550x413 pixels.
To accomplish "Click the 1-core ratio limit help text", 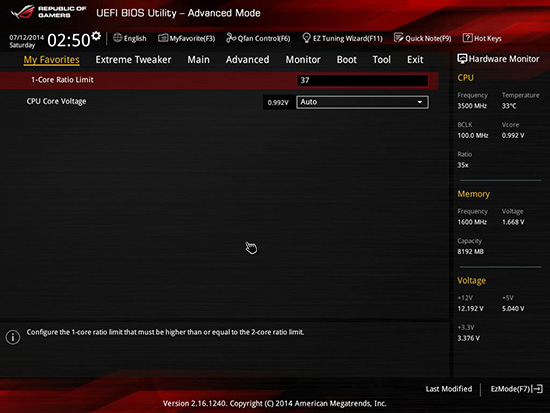I will pyautogui.click(x=166, y=332).
